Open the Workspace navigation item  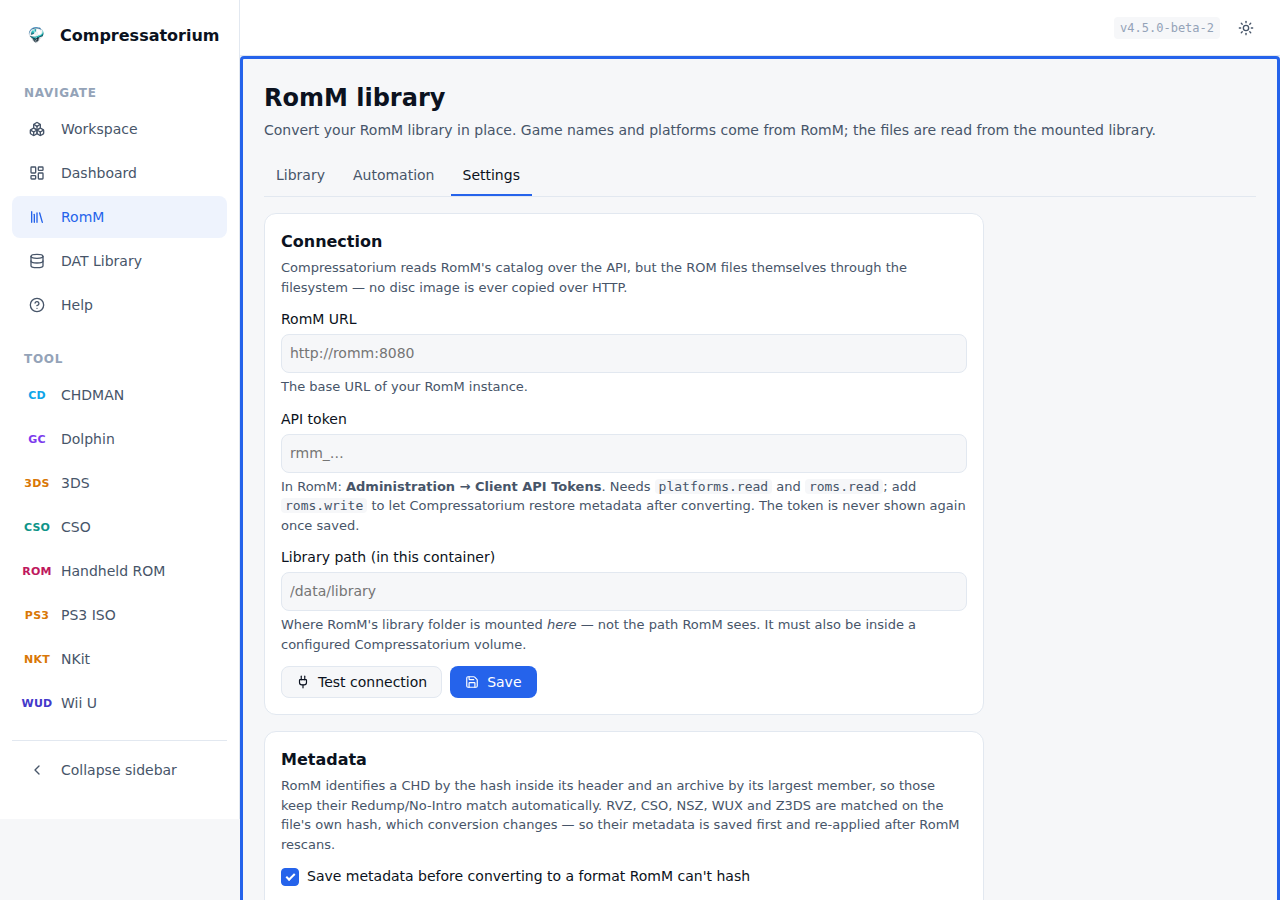click(x=119, y=129)
